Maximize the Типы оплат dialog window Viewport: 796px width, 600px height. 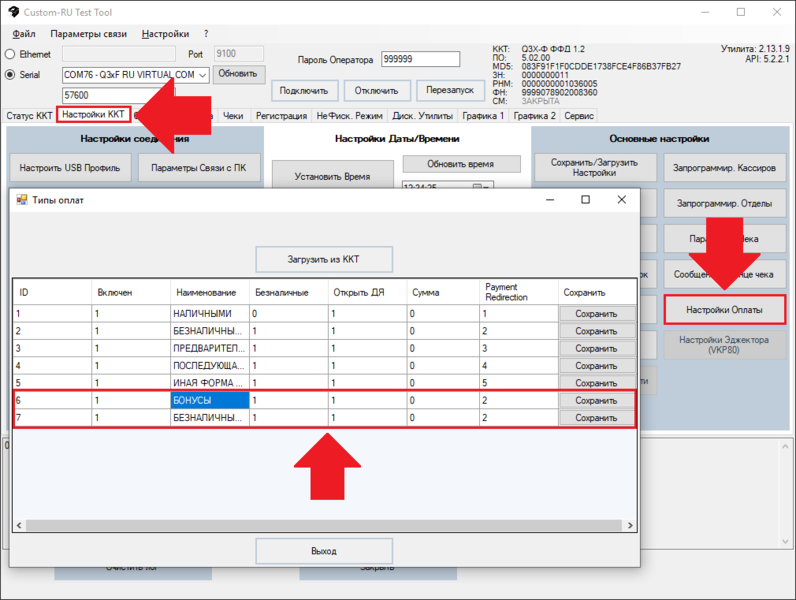coord(585,200)
